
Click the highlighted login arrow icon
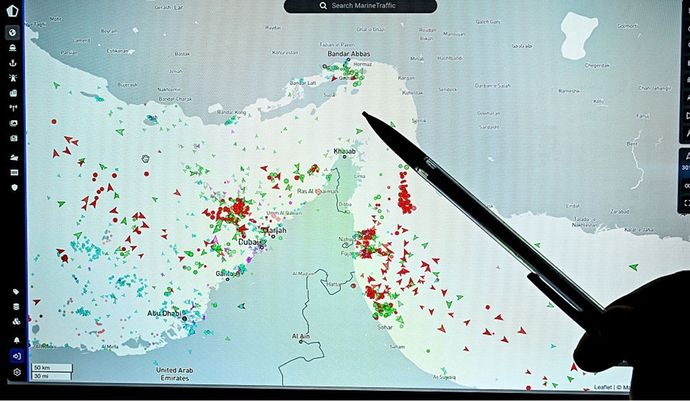[x=17, y=356]
